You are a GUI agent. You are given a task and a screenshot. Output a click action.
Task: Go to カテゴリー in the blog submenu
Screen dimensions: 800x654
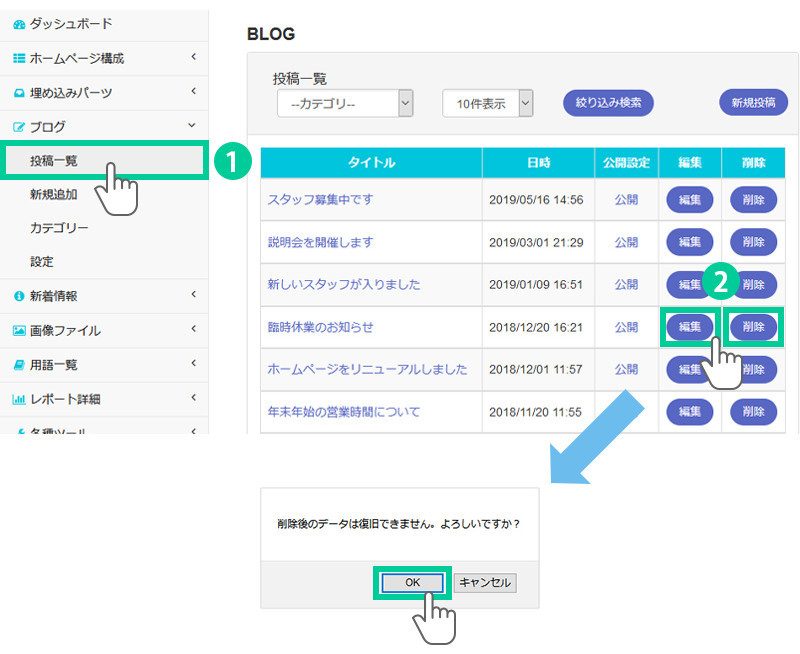[x=59, y=228]
